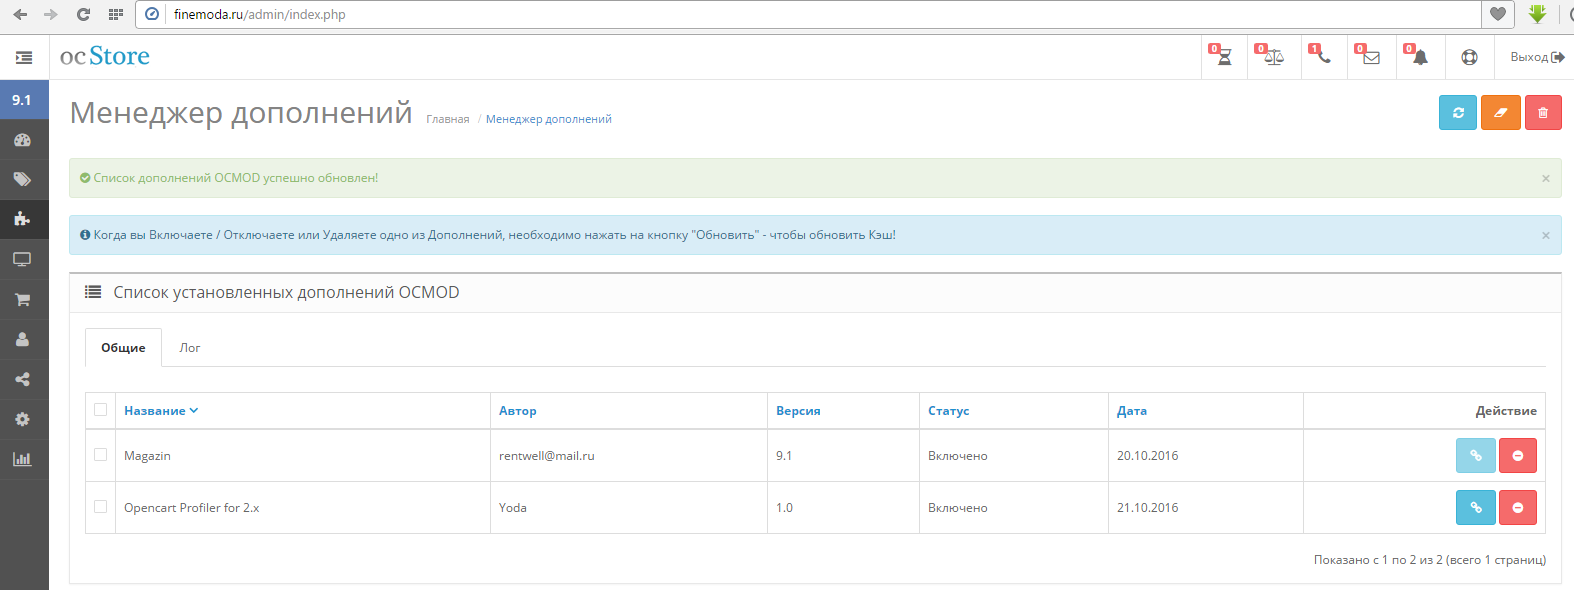Open the marketing share icon in sidebar
This screenshot has height=590, width=1574.
22,379
